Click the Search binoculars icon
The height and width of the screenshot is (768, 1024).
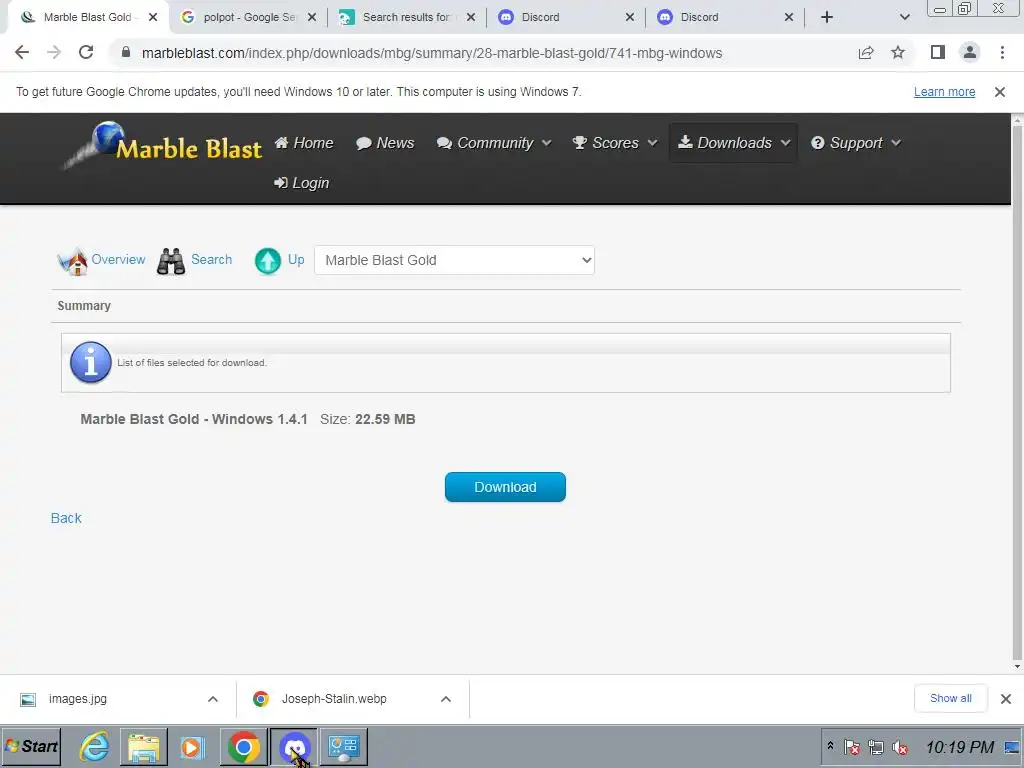tap(171, 261)
